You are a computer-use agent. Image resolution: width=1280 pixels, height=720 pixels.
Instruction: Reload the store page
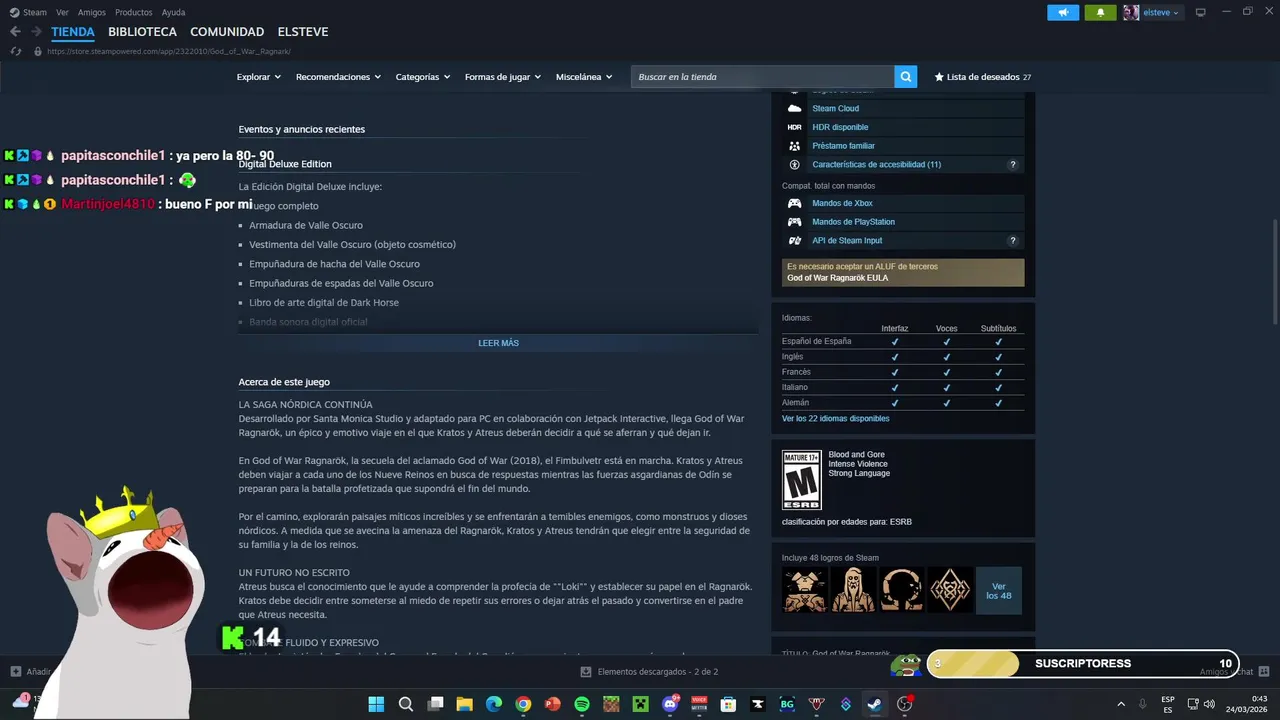tap(15, 51)
